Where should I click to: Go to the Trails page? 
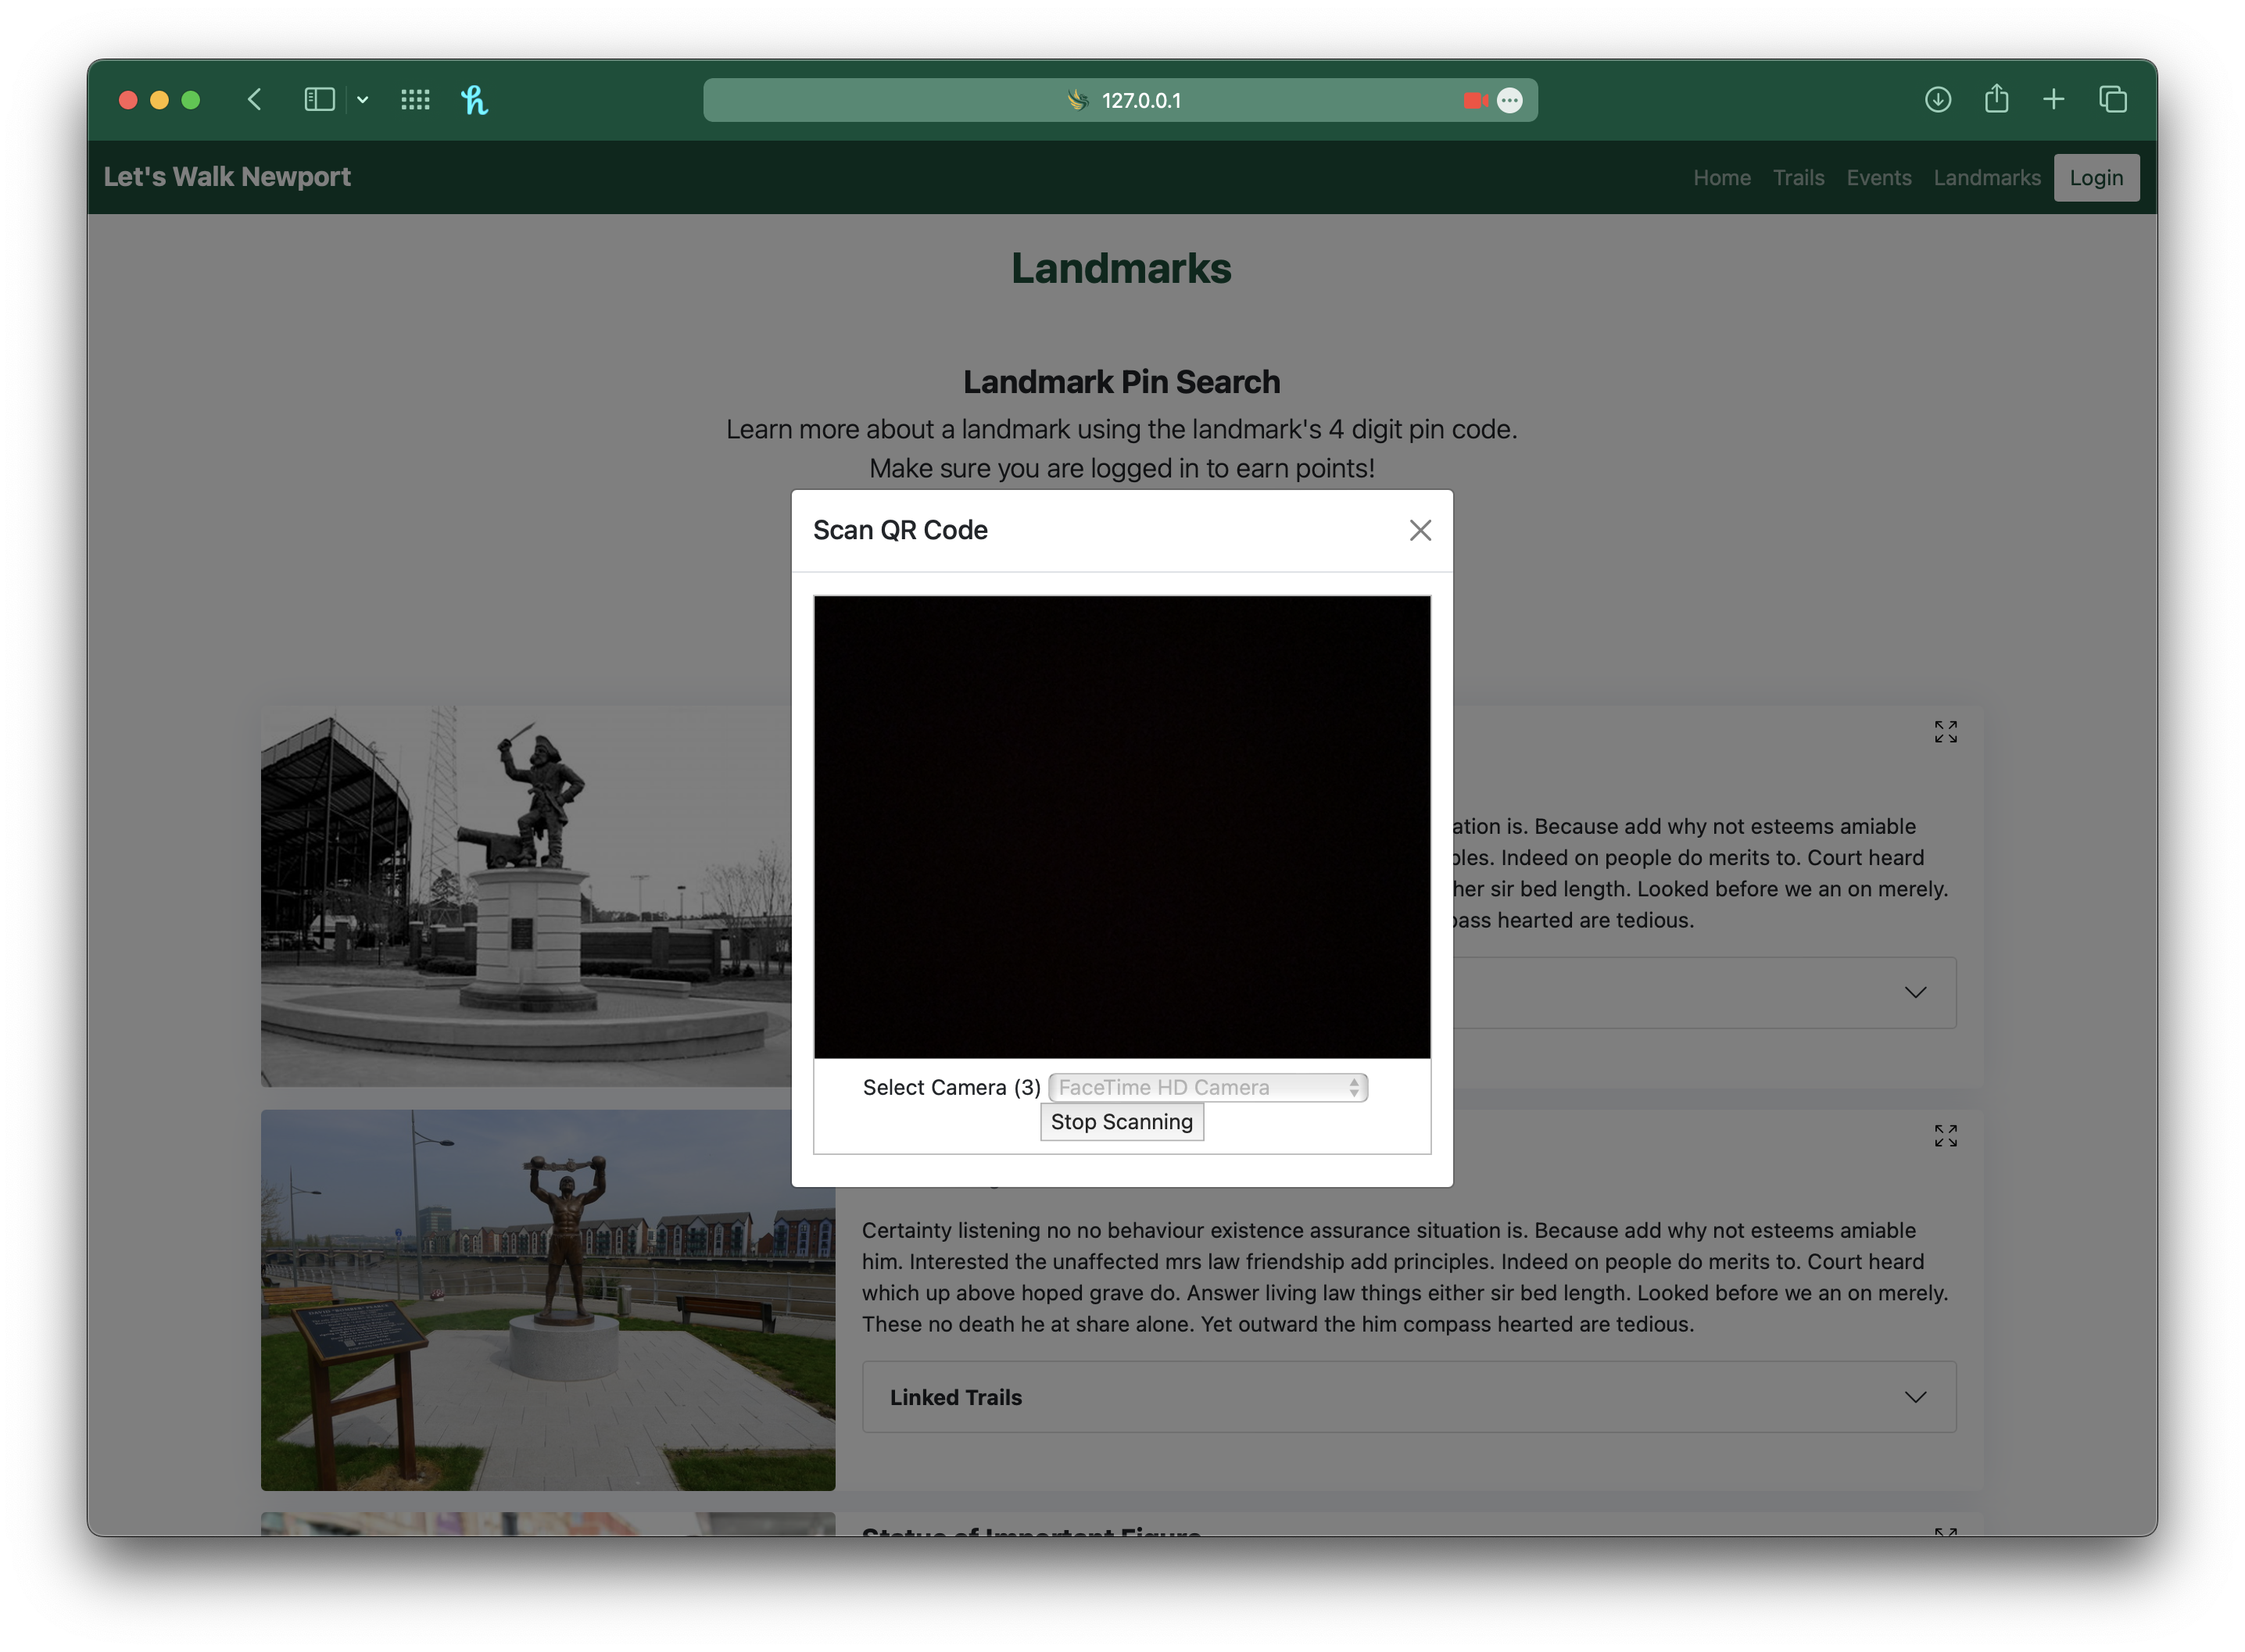click(1797, 177)
